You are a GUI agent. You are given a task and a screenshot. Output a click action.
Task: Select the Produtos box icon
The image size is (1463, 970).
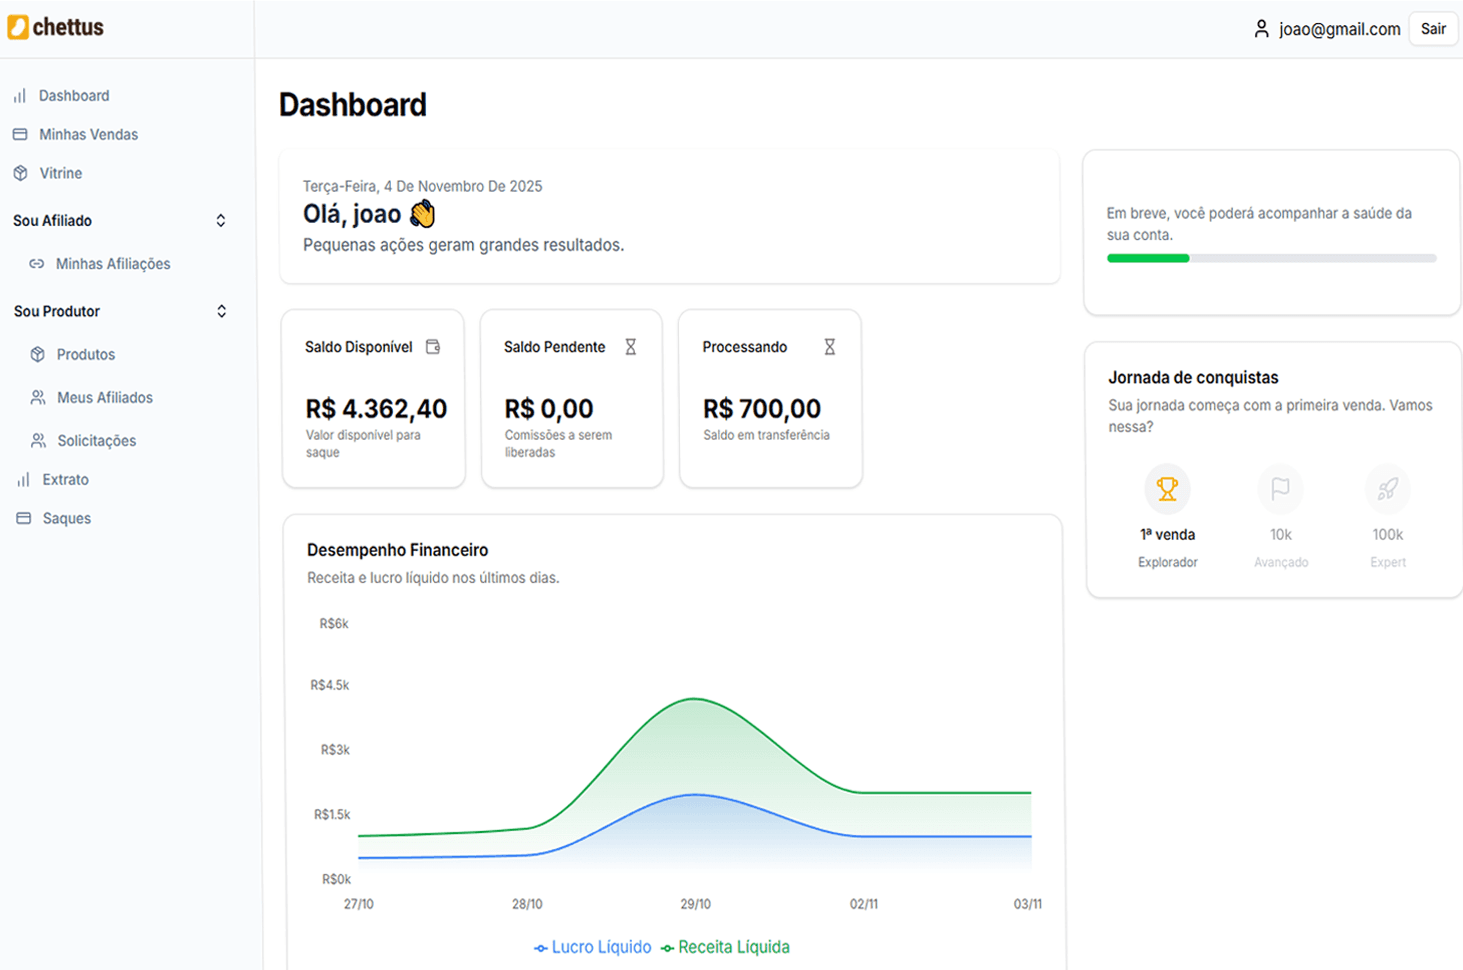37,354
